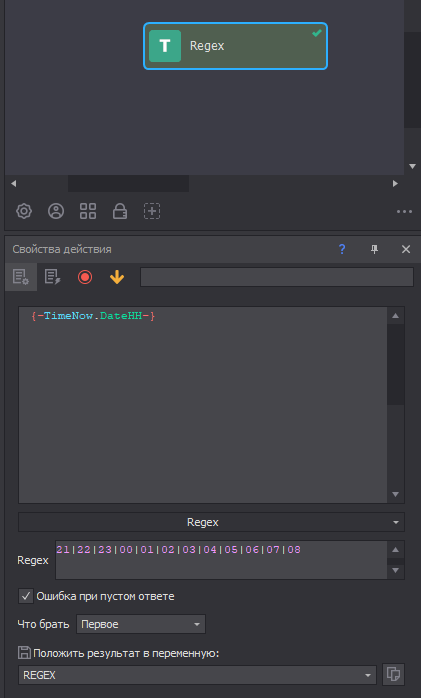Viewport: 421px width, 698px height.
Task: Click the orange down arrow icon
Action: click(117, 277)
